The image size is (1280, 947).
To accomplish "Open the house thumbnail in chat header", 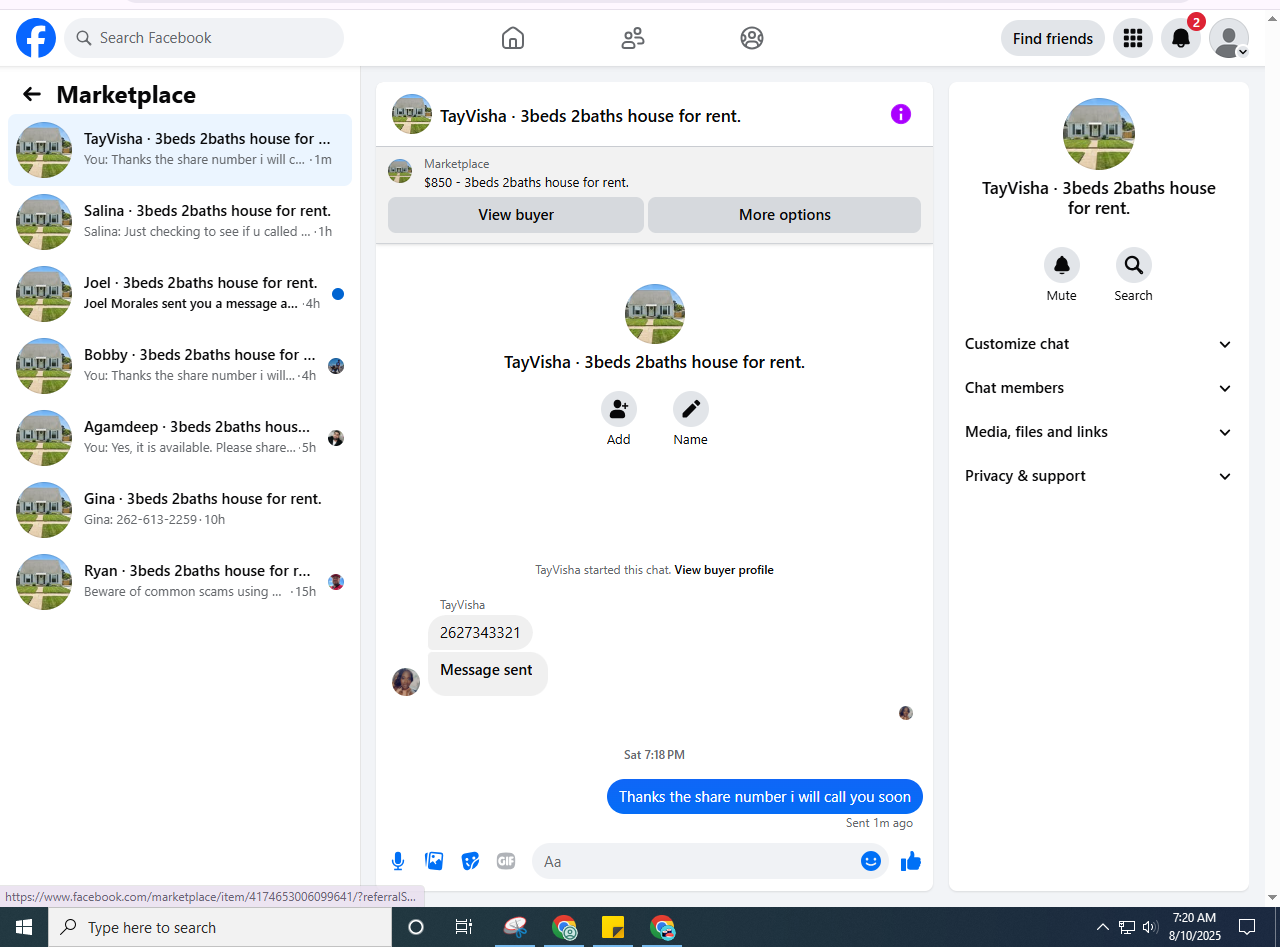I will pyautogui.click(x=412, y=114).
